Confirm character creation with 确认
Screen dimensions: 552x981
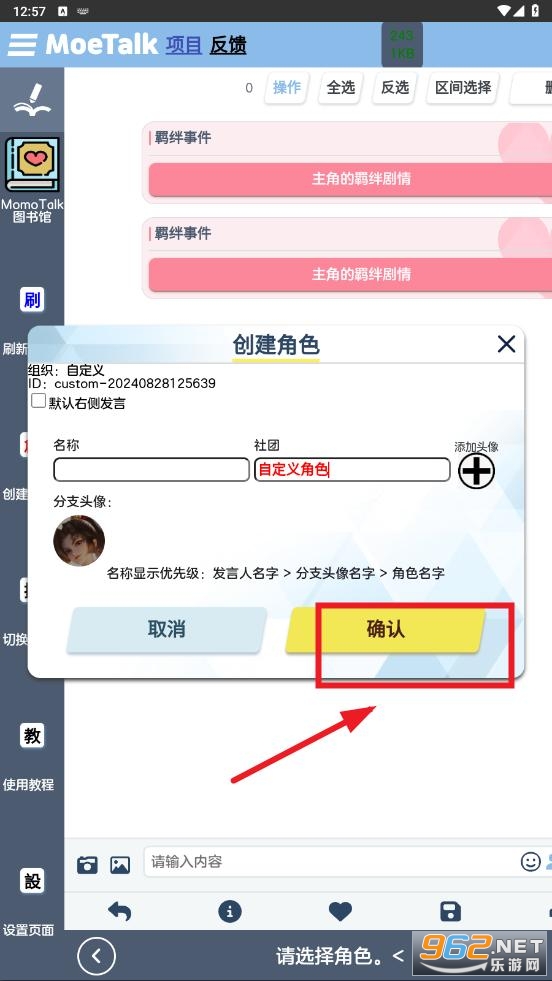coord(386,629)
